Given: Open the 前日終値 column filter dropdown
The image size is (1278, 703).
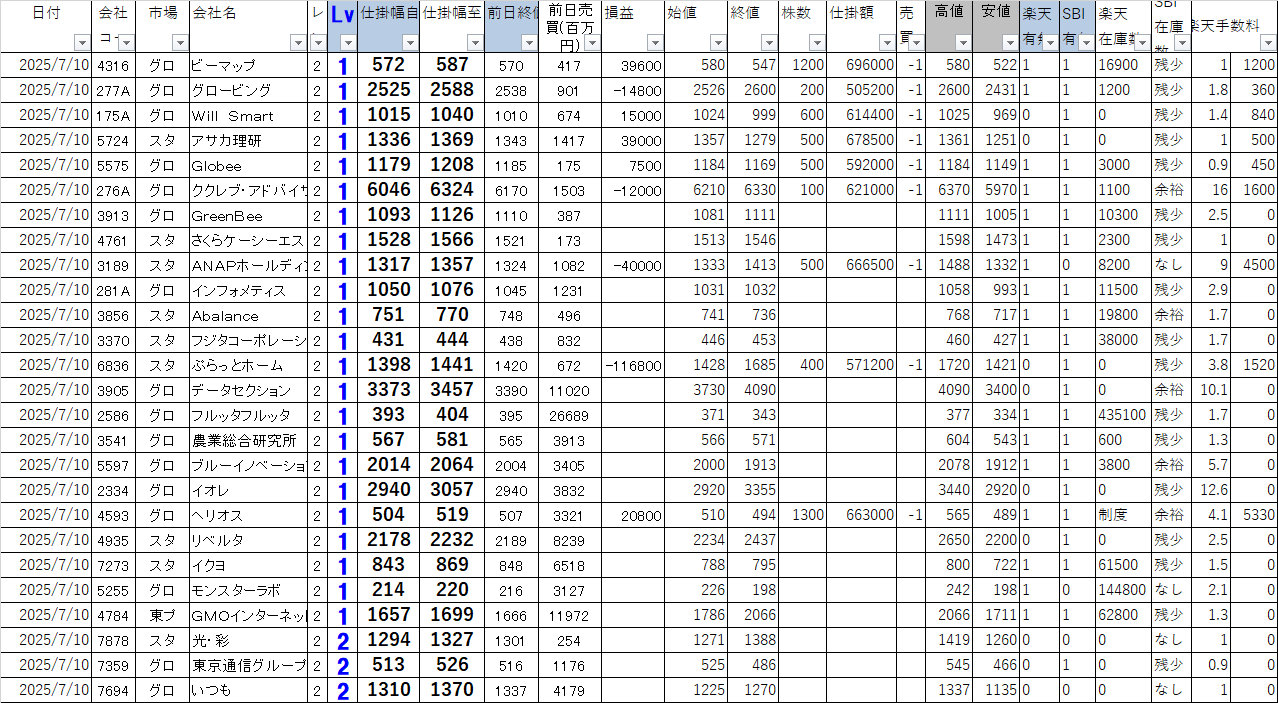Looking at the screenshot, I should click(x=529, y=43).
